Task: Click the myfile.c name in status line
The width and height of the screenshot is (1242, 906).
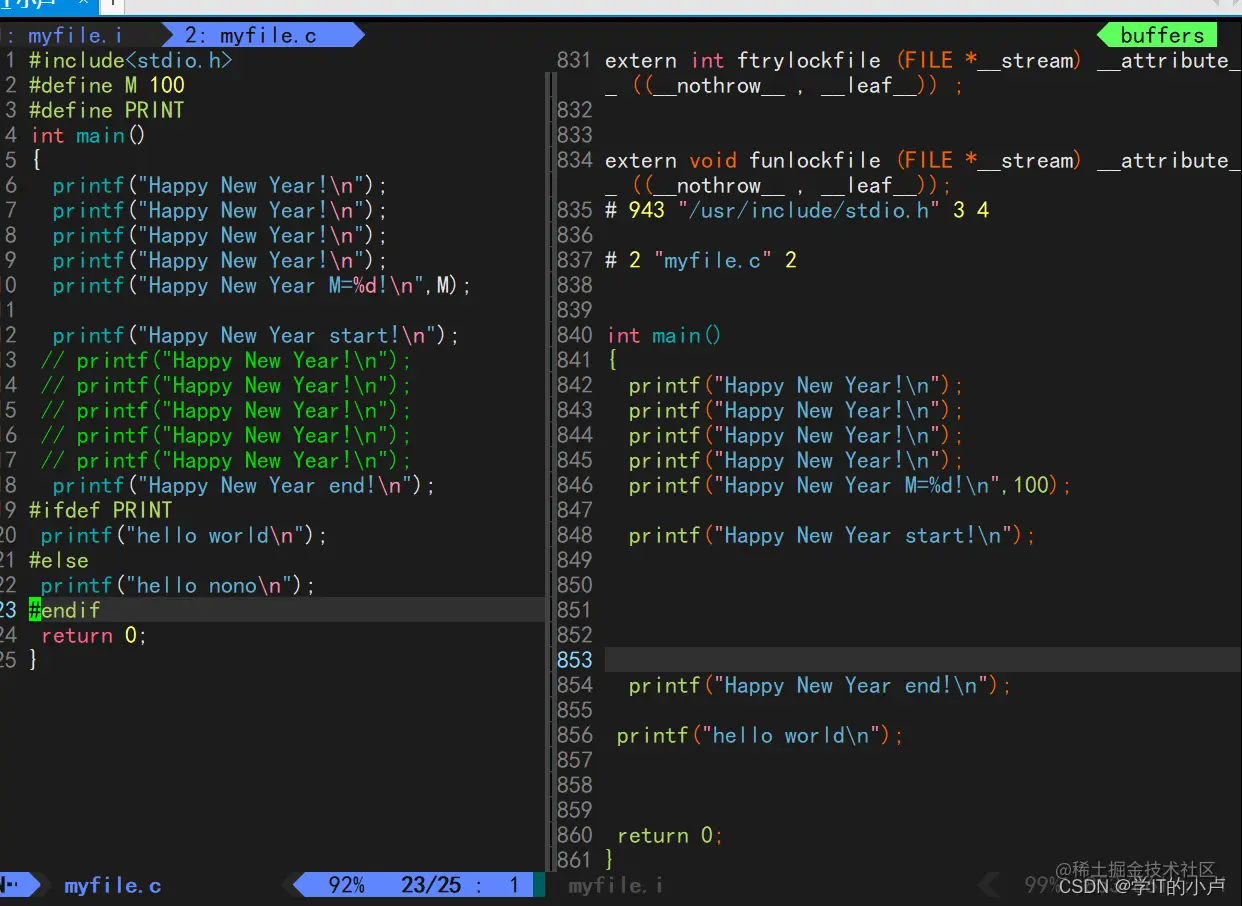Action: pos(112,885)
